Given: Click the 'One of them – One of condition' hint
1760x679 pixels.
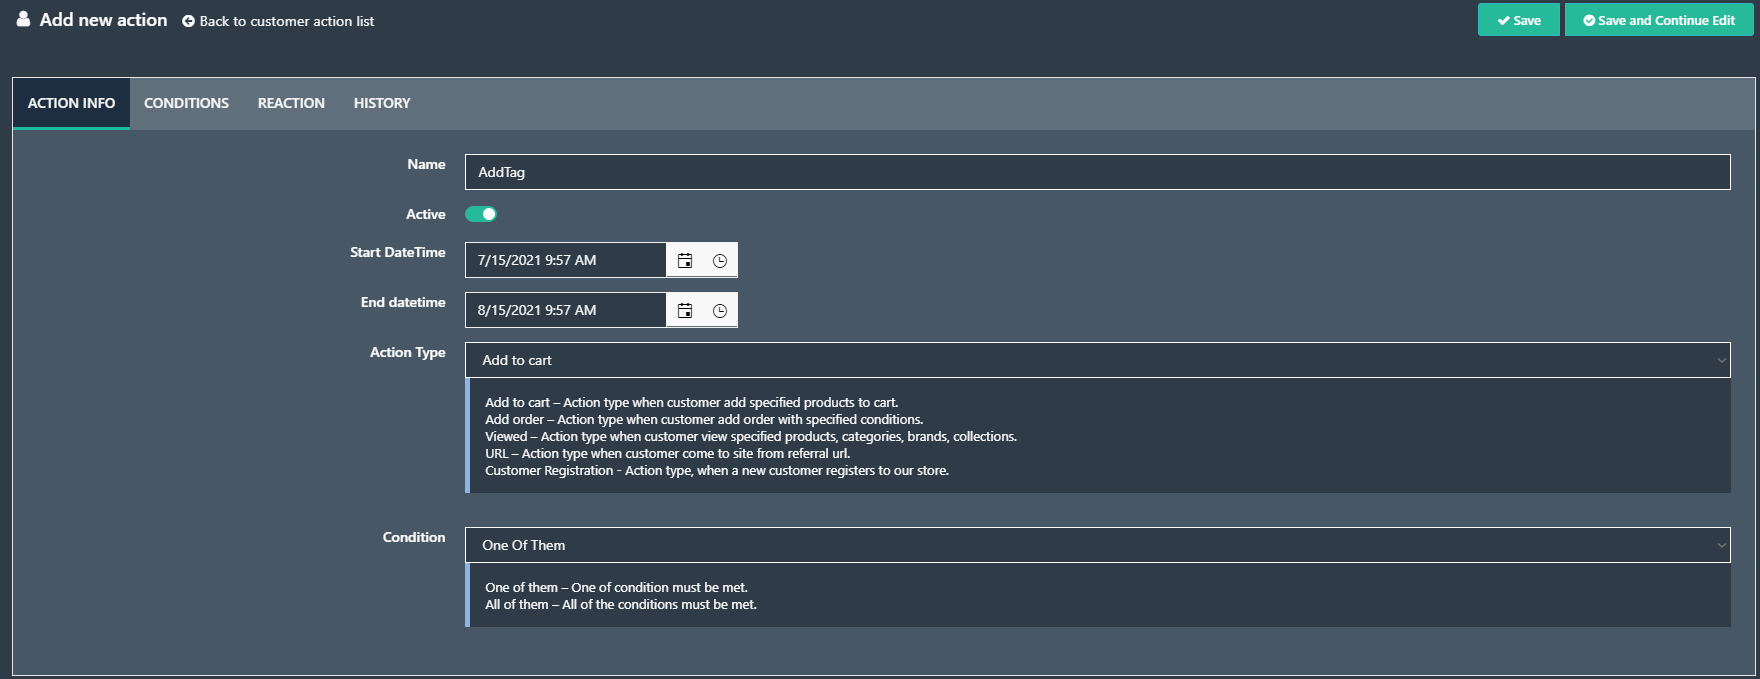Looking at the screenshot, I should (x=616, y=587).
